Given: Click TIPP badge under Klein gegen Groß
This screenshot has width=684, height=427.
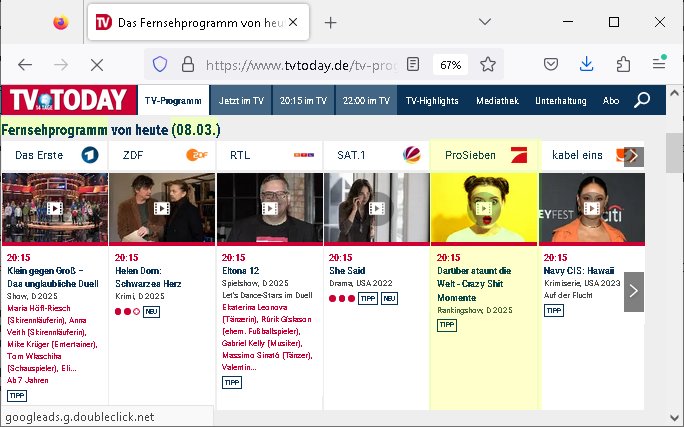Looking at the screenshot, I should (17, 396).
